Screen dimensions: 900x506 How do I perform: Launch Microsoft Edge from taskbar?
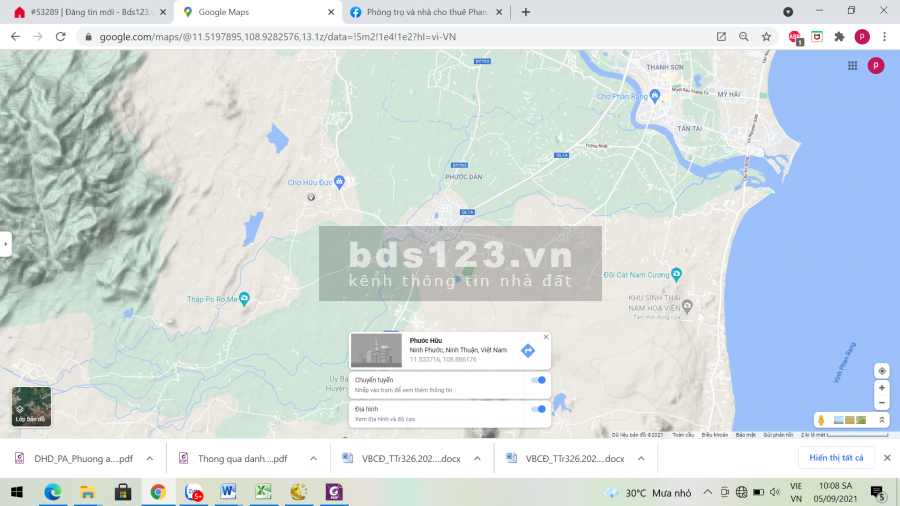pos(53,492)
